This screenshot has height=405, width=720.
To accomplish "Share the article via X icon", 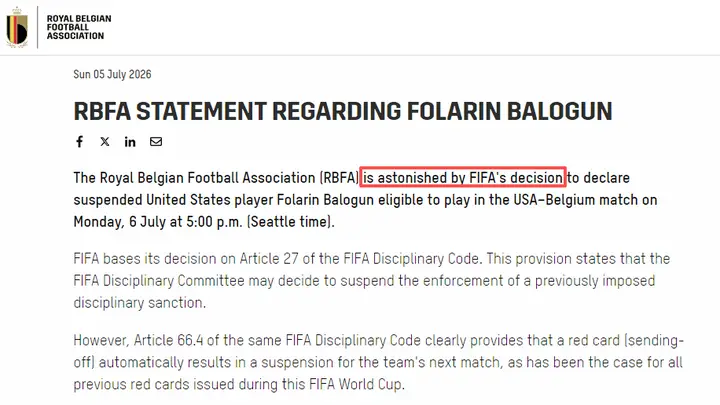I will (x=105, y=141).
